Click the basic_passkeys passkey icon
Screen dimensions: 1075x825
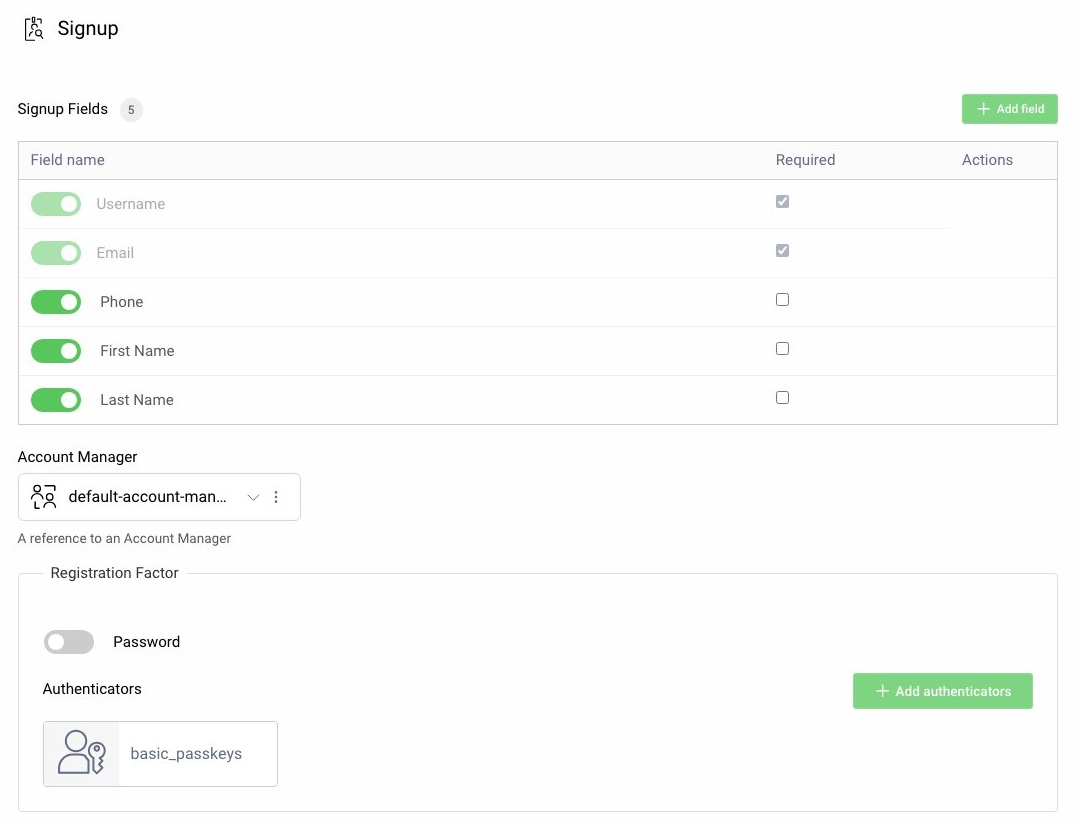(x=81, y=752)
